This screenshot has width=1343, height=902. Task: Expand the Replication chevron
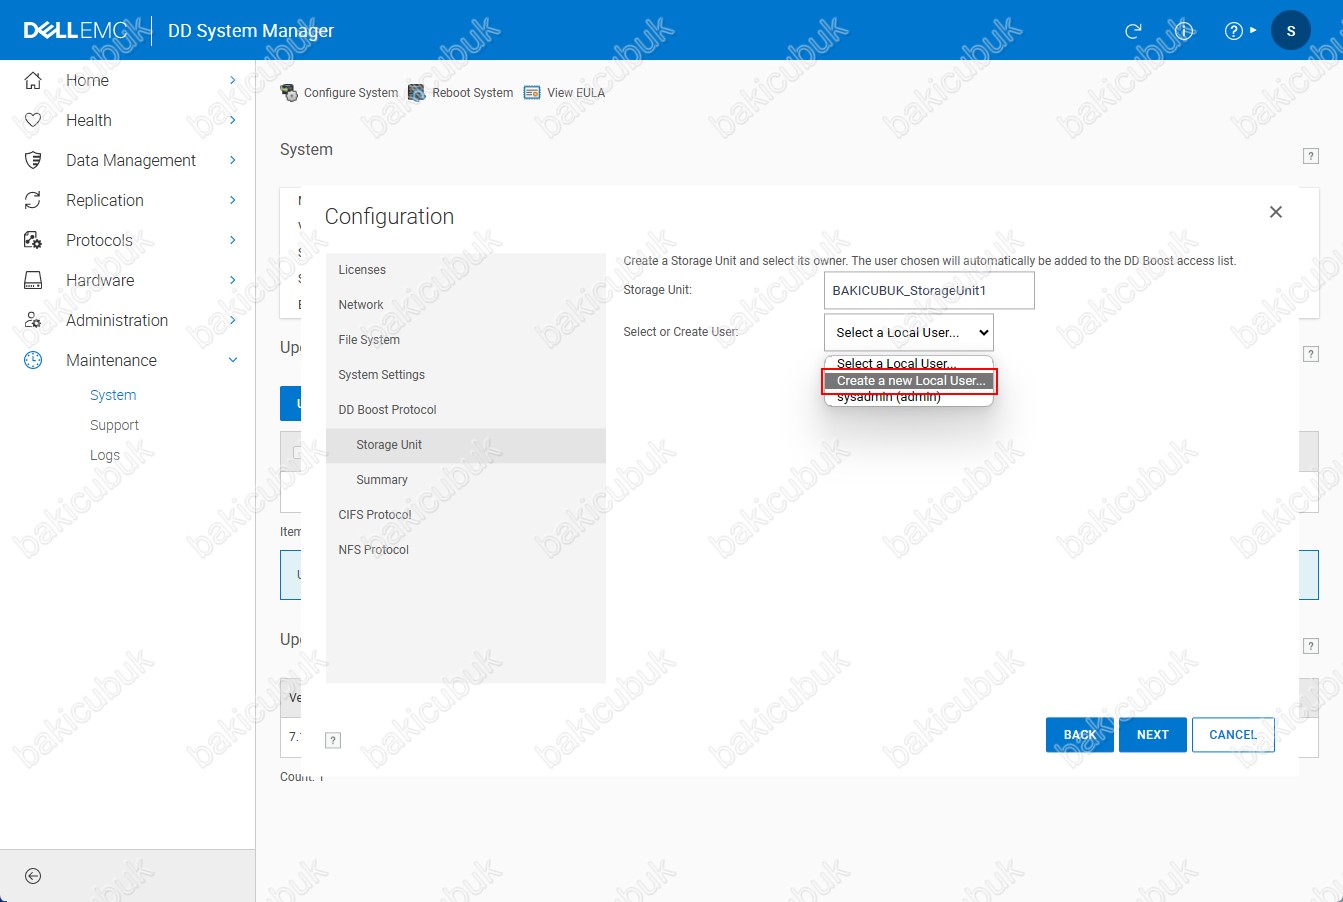click(232, 200)
